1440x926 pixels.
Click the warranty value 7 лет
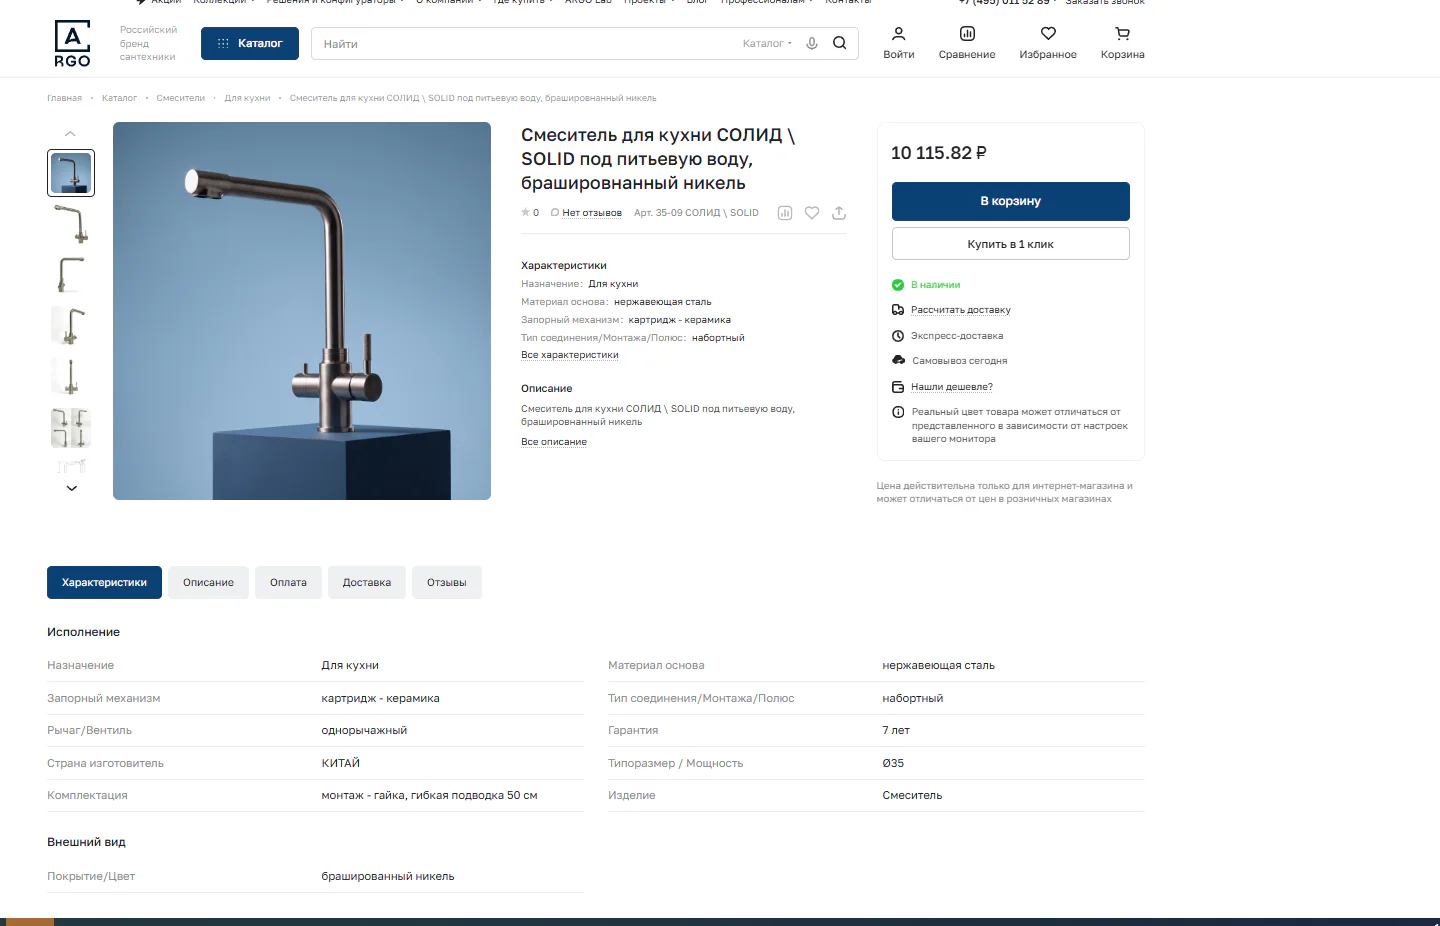pyautogui.click(x=896, y=730)
